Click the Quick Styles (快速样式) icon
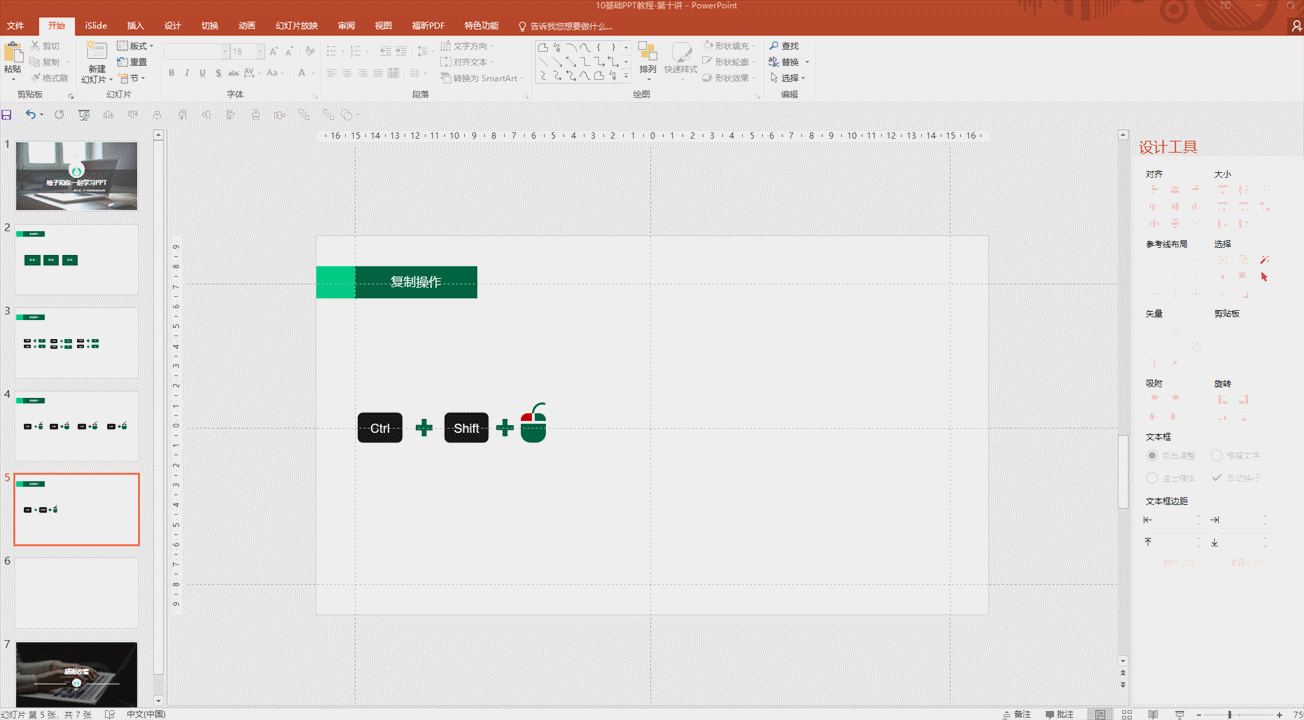The height and width of the screenshot is (720, 1304). [x=681, y=53]
